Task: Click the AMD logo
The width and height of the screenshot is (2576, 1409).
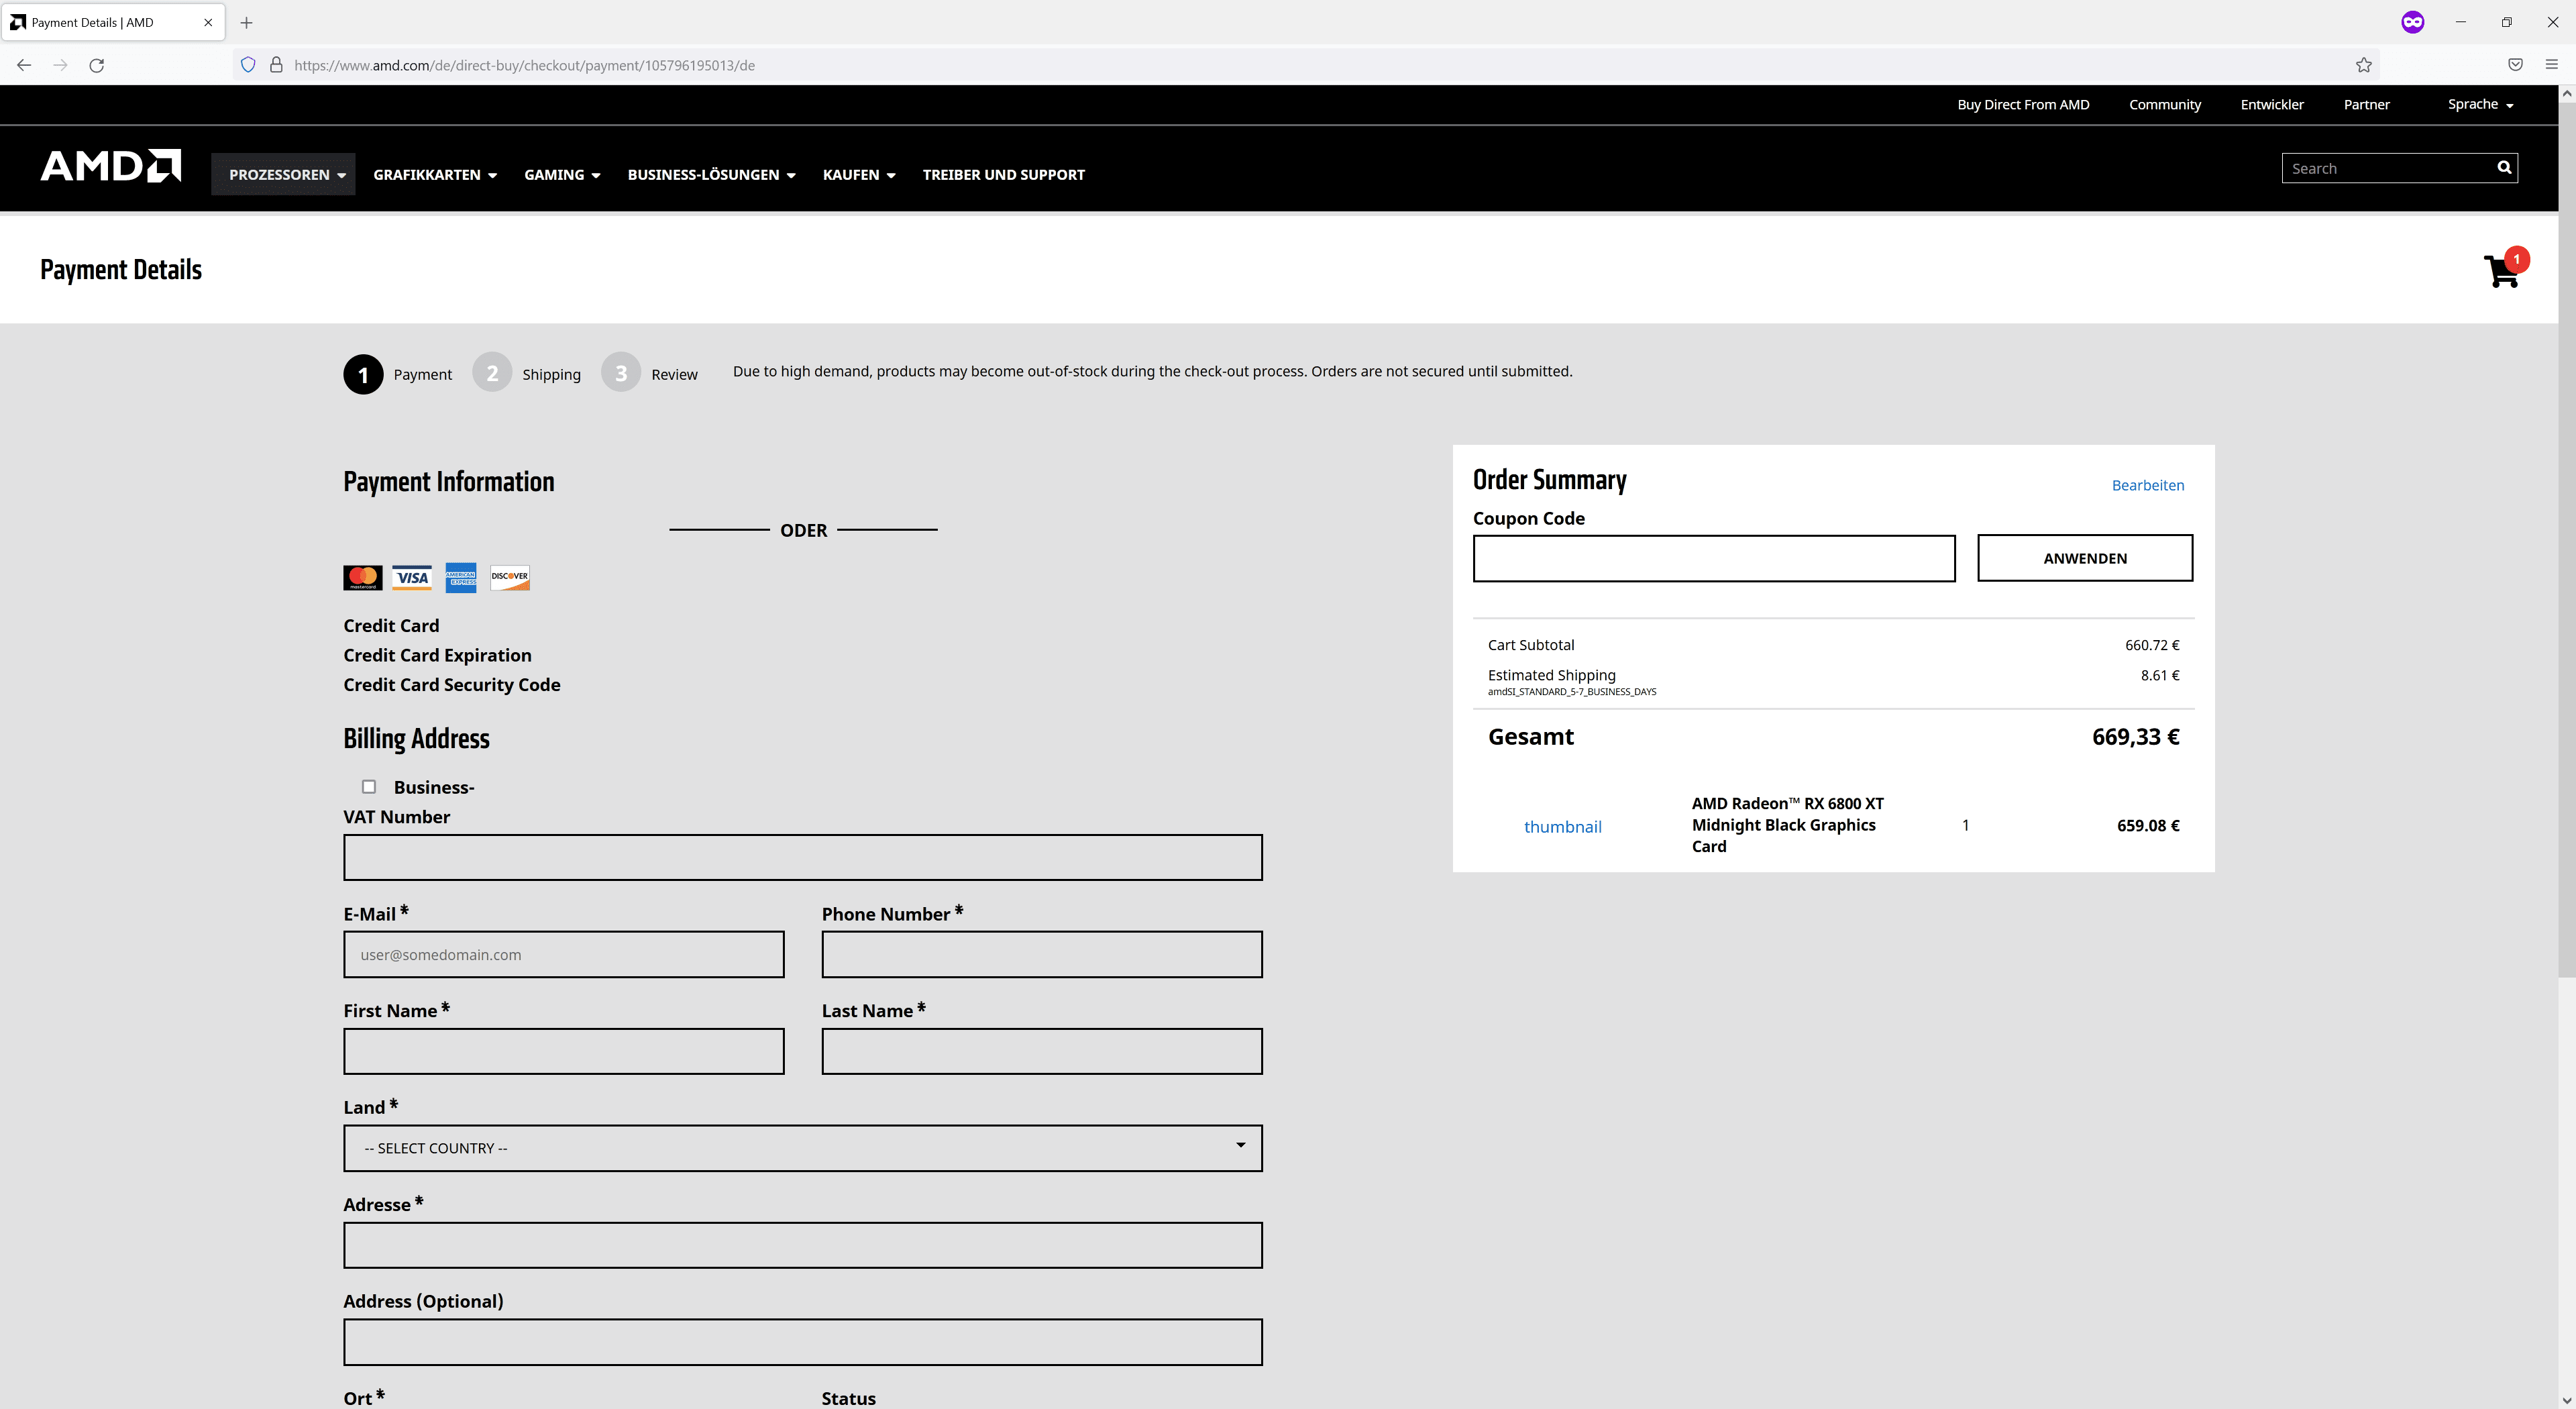Action: pyautogui.click(x=110, y=166)
